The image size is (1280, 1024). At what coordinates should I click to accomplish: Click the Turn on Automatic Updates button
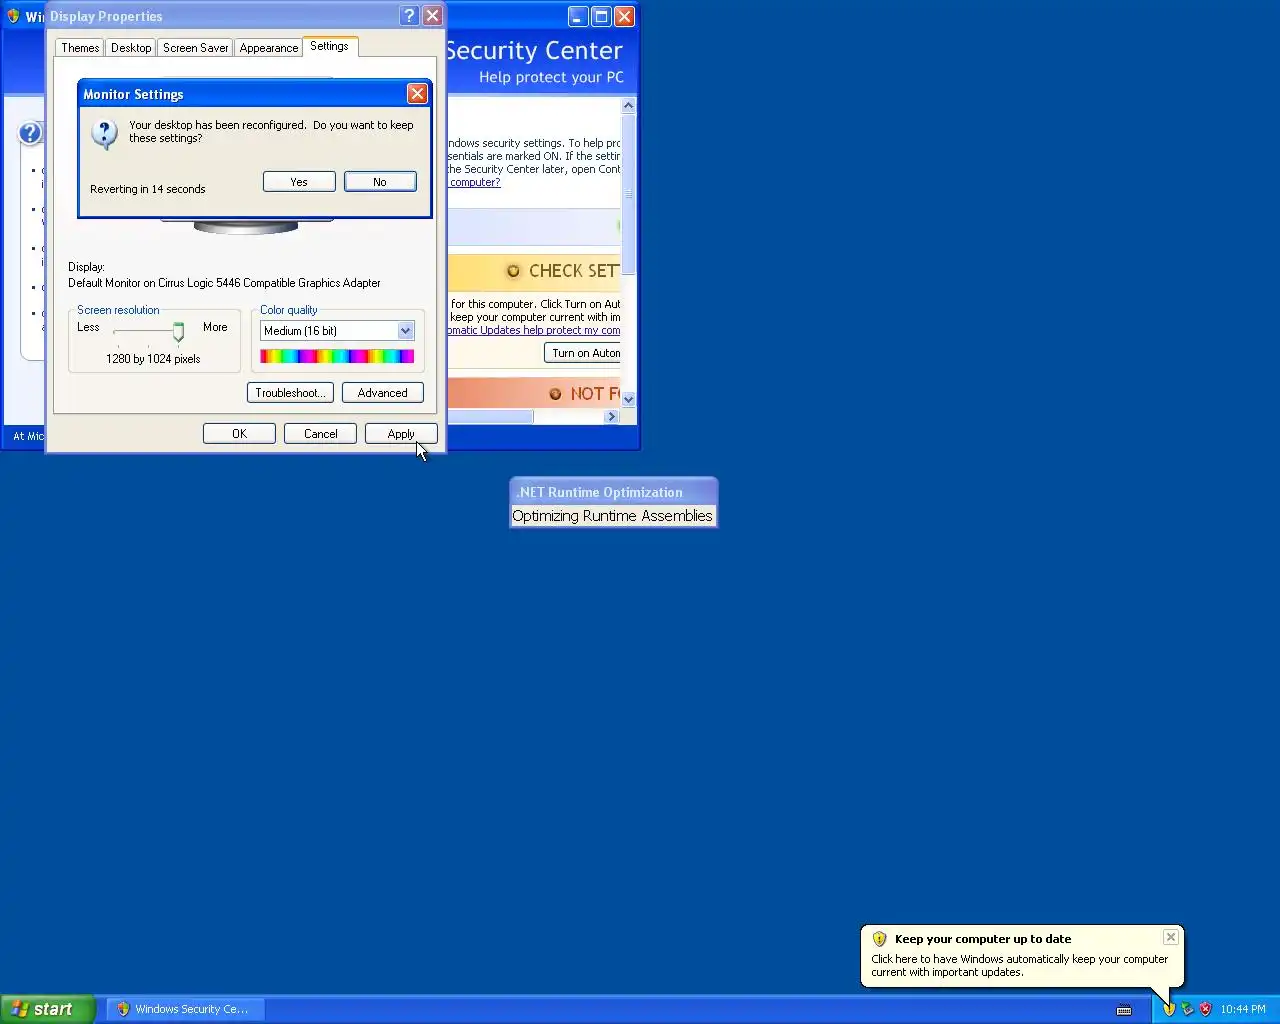(582, 353)
